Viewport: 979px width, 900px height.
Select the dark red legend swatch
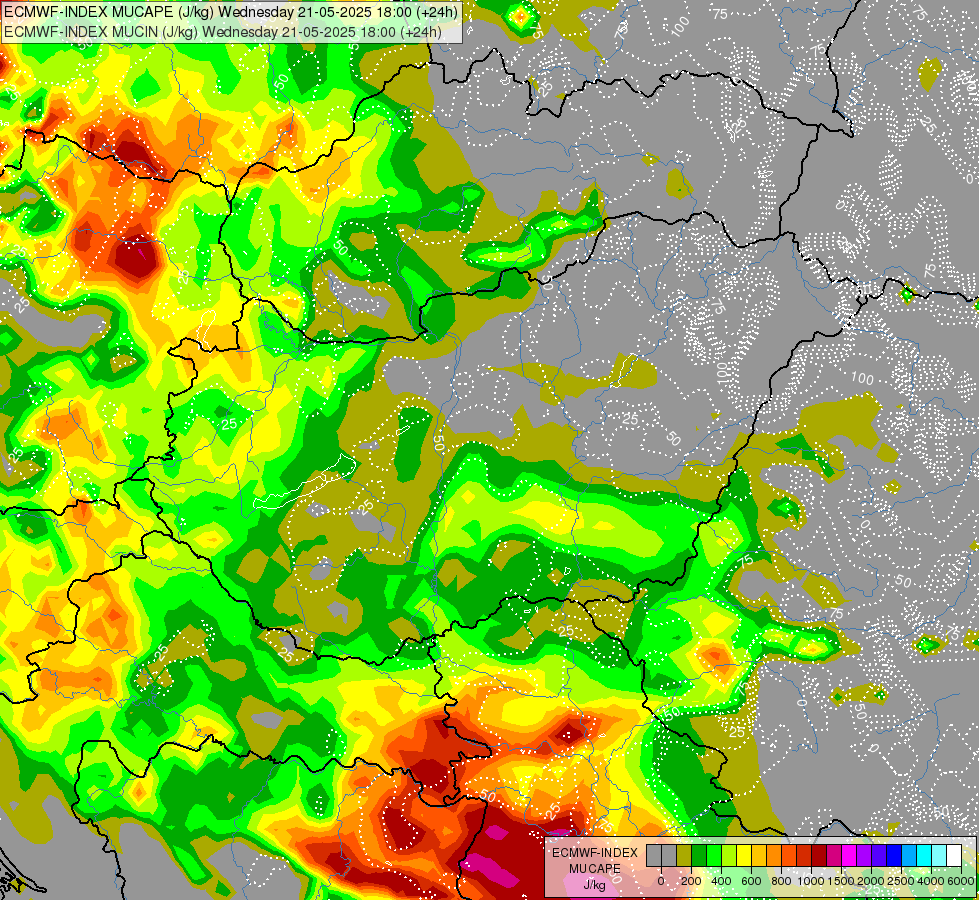click(x=819, y=855)
